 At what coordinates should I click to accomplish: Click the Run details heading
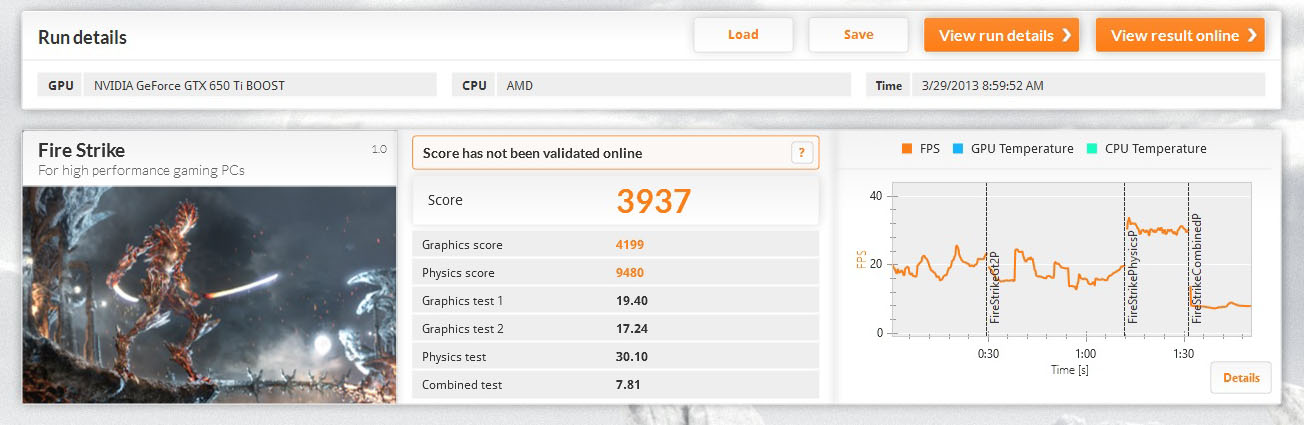point(82,38)
